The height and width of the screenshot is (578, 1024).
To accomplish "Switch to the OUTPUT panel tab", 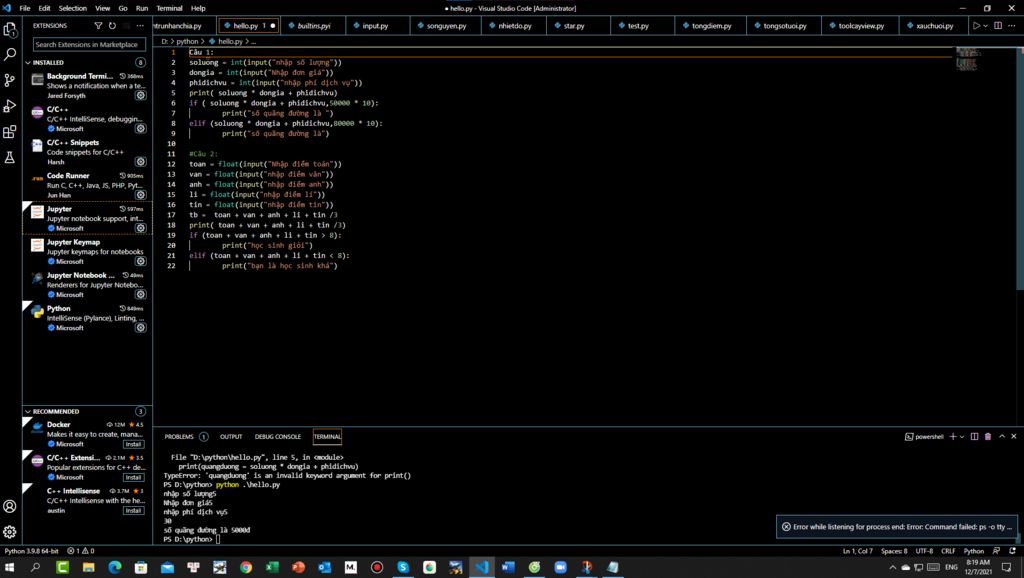I will pyautogui.click(x=231, y=436).
